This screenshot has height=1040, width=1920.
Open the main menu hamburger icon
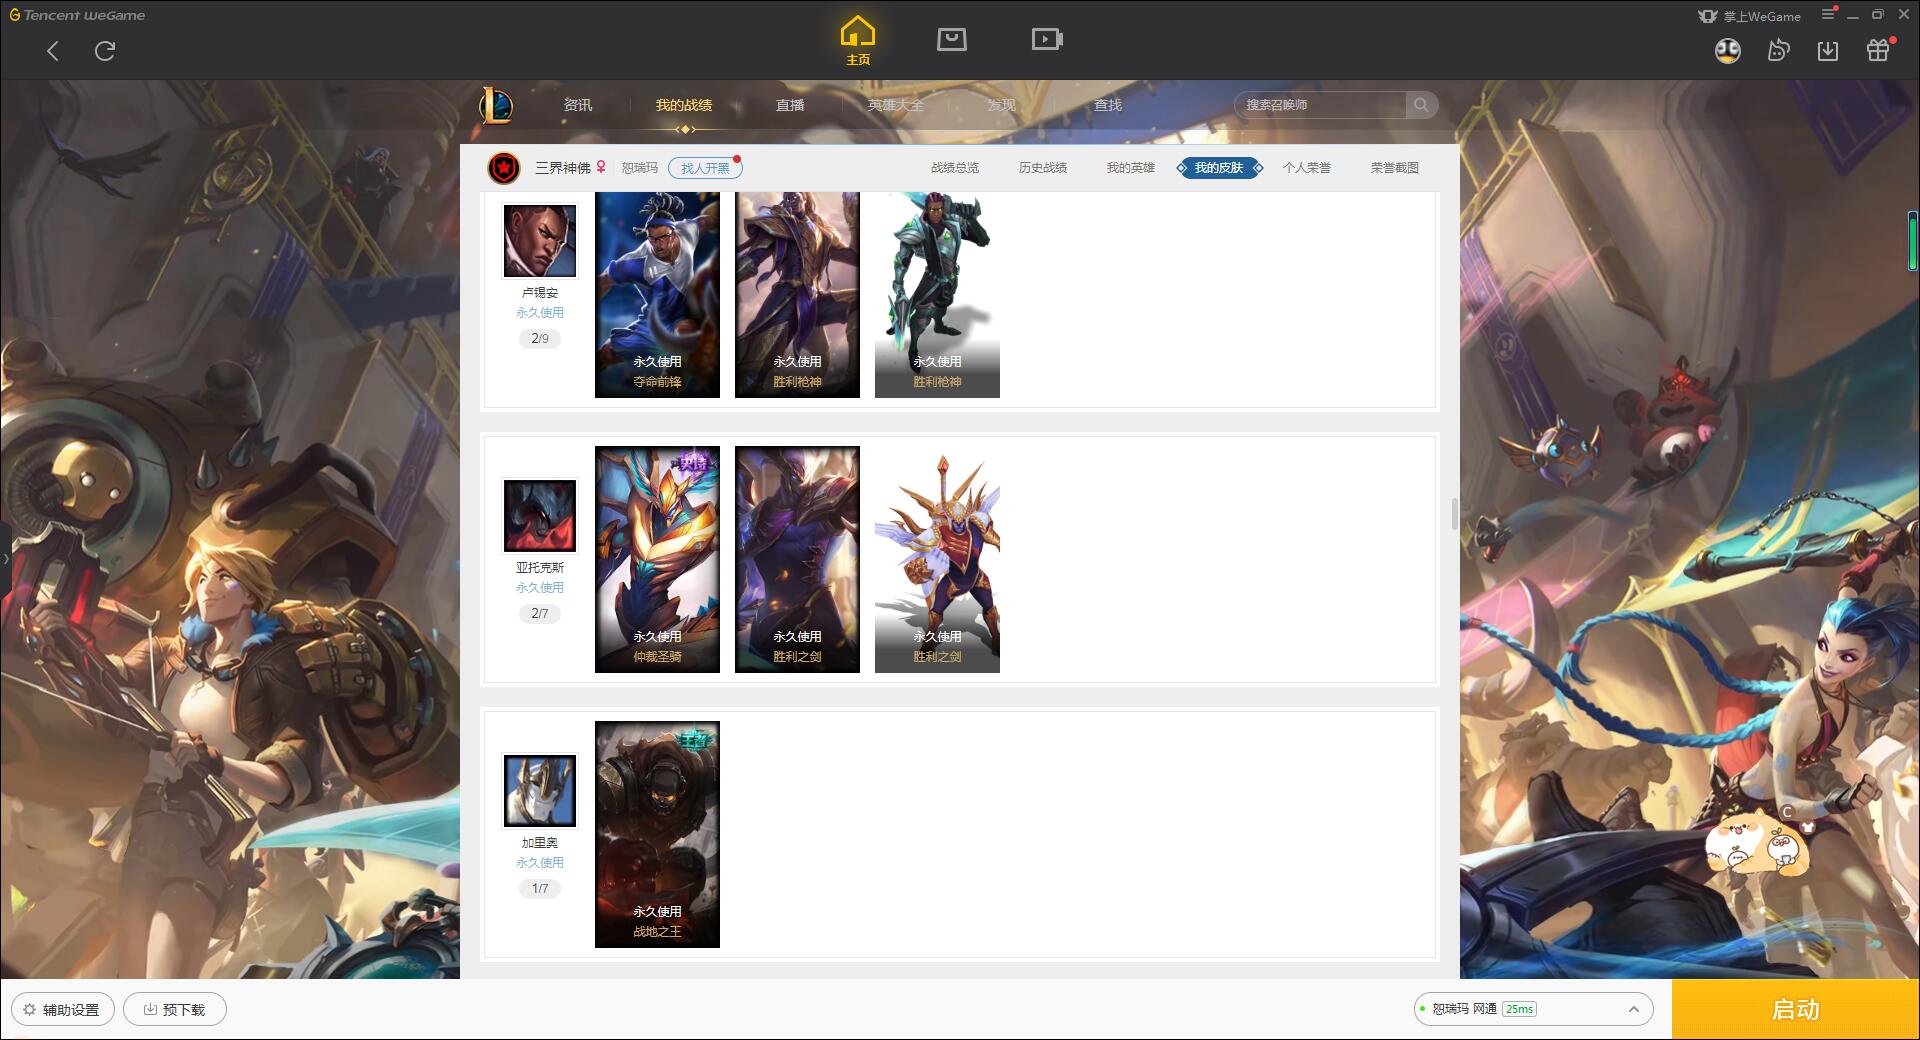pyautogui.click(x=1828, y=15)
